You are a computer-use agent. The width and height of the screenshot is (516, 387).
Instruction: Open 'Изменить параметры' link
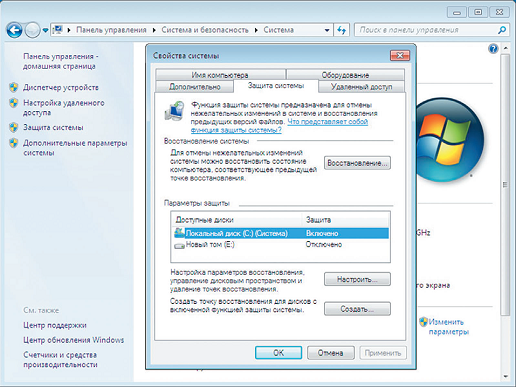click(x=449, y=327)
